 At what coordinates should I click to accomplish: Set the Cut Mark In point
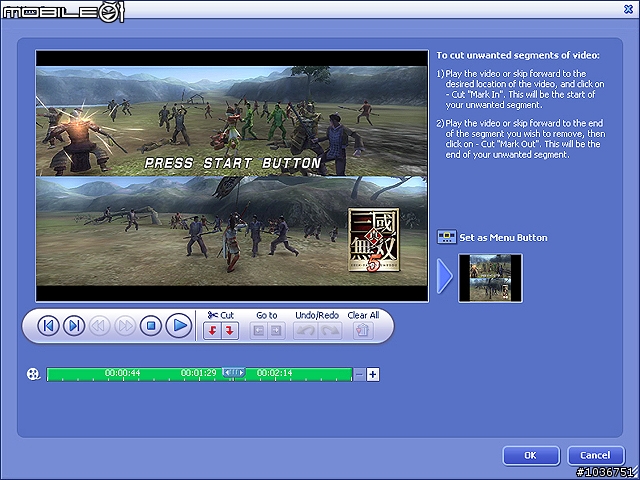[212, 331]
